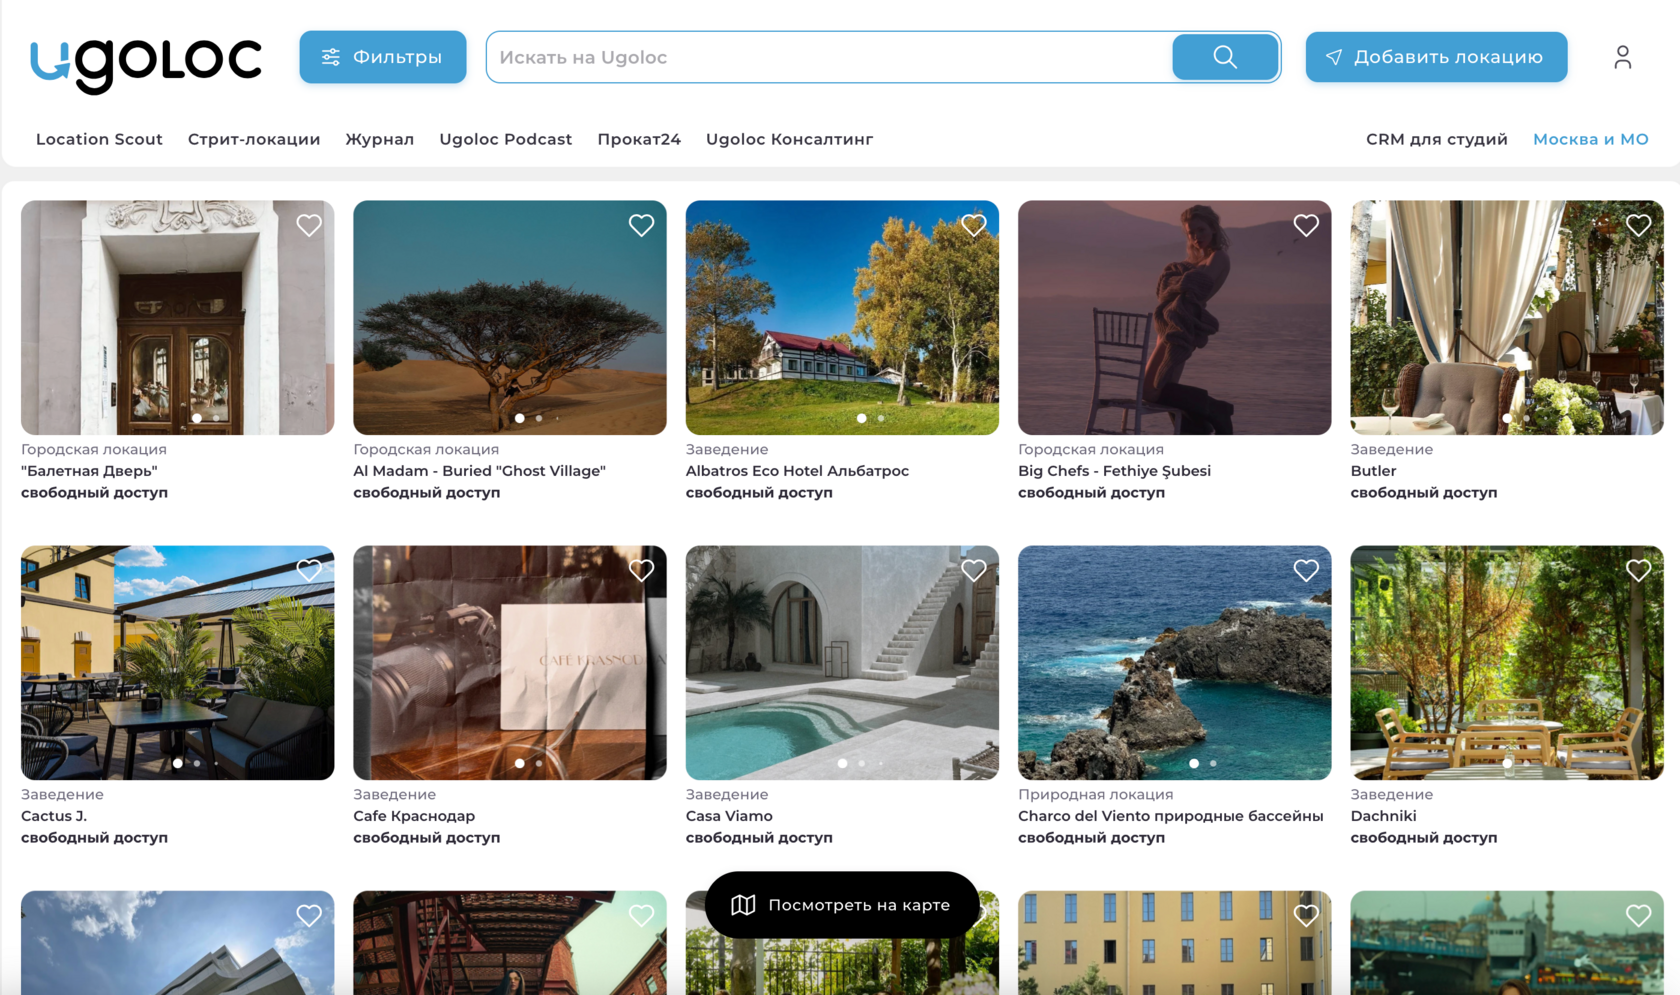Toggle the heart on Dachniki card

point(1638,570)
